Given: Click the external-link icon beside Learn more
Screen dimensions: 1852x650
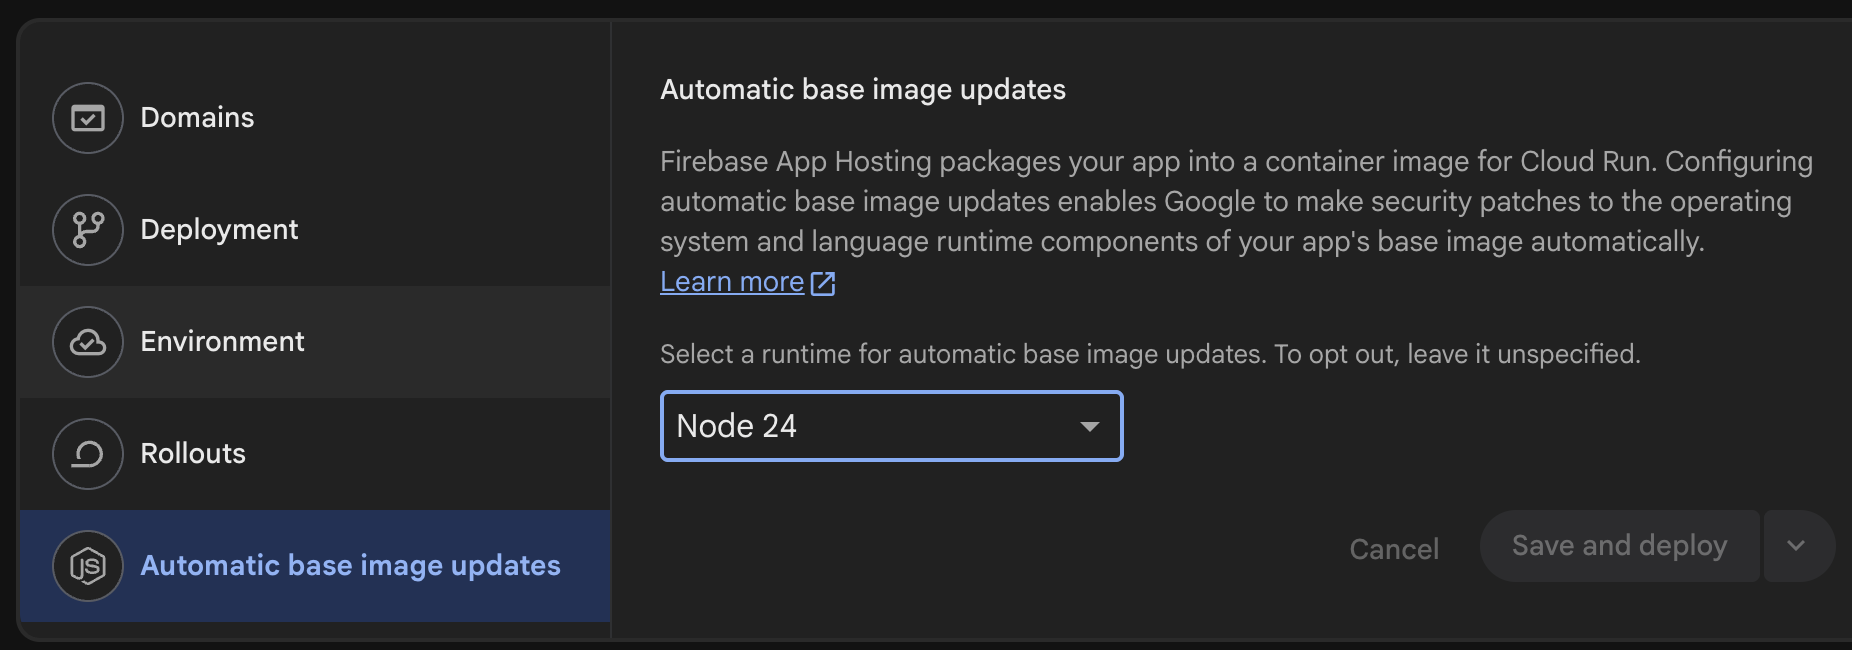Looking at the screenshot, I should pos(823,283).
